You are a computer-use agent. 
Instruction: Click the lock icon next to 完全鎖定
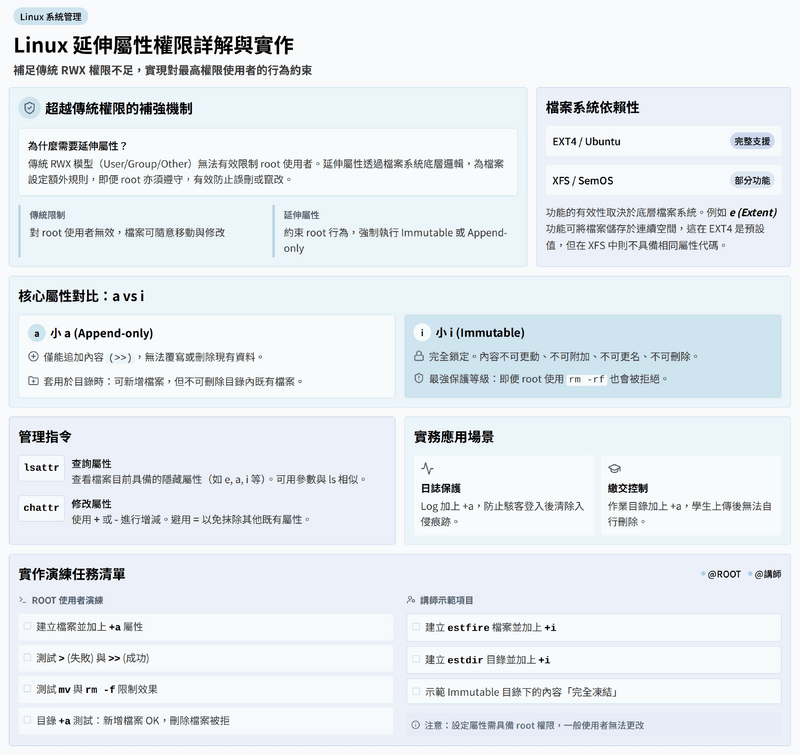coord(420,356)
